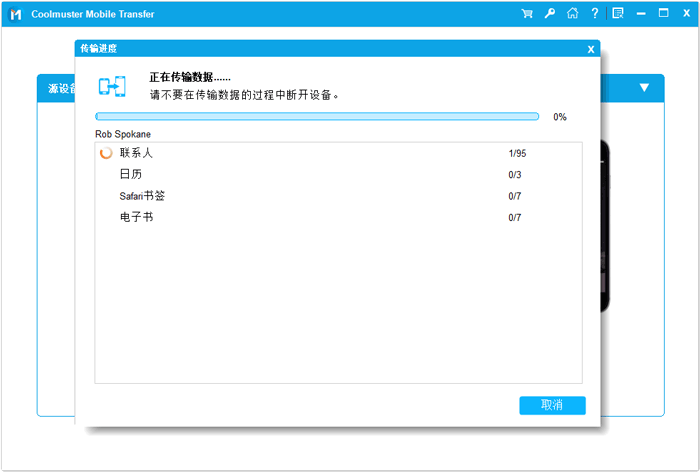Maximize the Coolmuster Mobile Transfer window
The width and height of the screenshot is (700, 472).
coord(663,14)
